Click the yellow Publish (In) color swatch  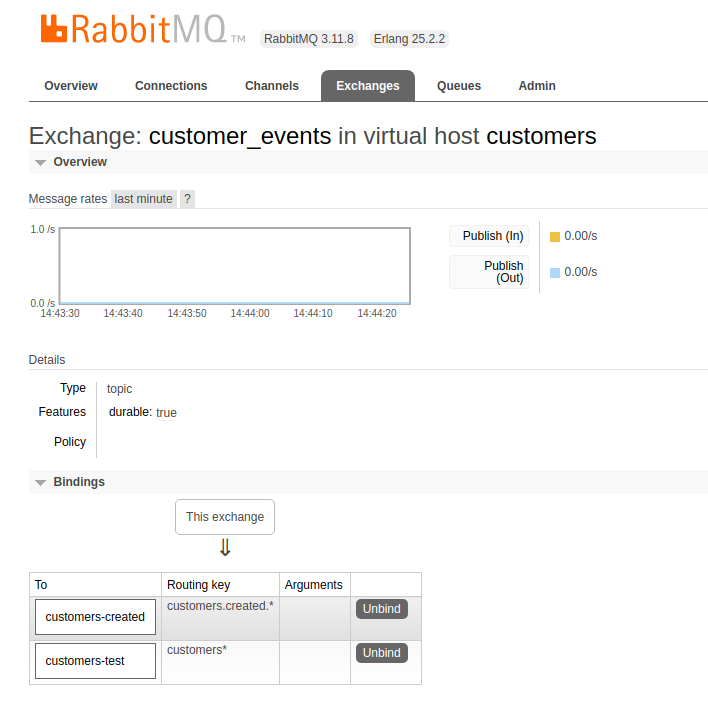[x=555, y=237]
